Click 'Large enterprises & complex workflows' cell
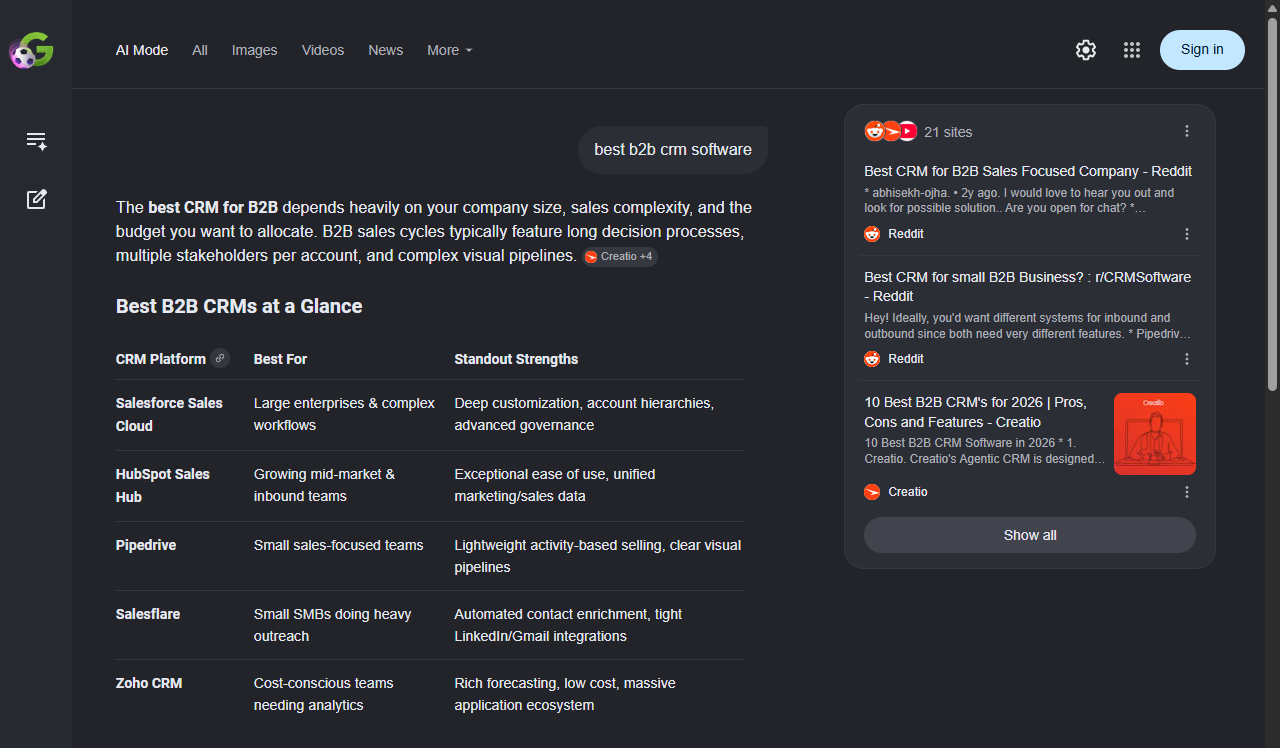1280x748 pixels. click(x=344, y=414)
